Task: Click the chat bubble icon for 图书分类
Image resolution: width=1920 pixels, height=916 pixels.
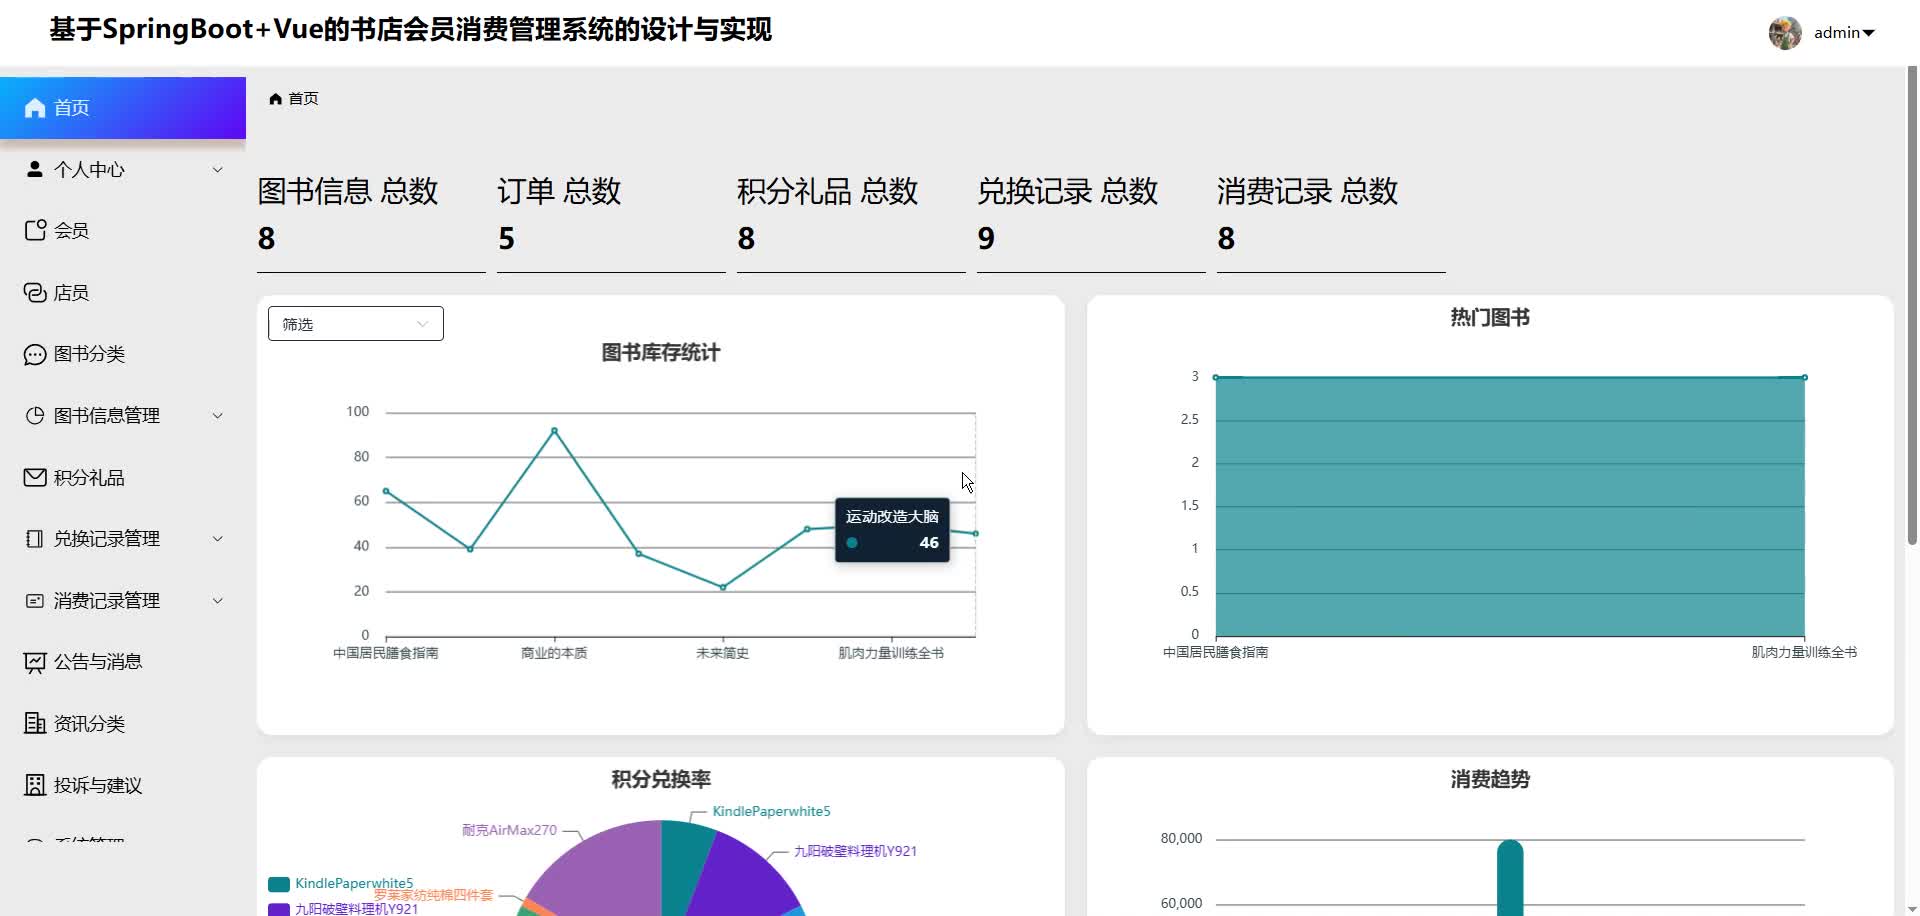Action: [x=35, y=354]
